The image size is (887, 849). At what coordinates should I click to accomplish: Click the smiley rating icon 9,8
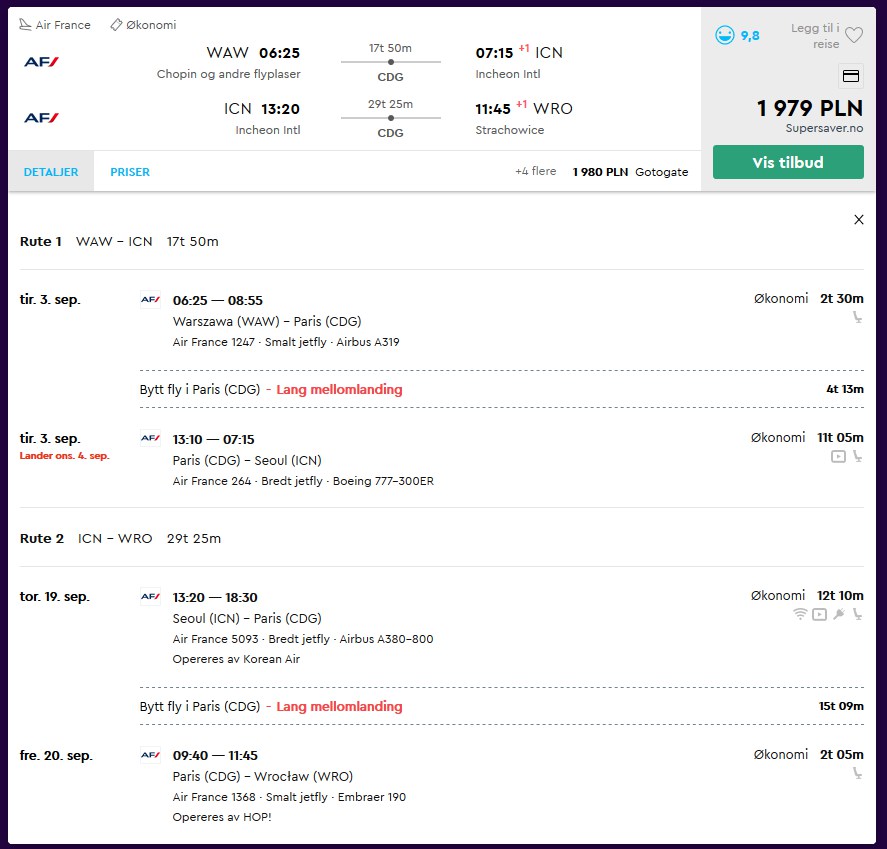[725, 35]
